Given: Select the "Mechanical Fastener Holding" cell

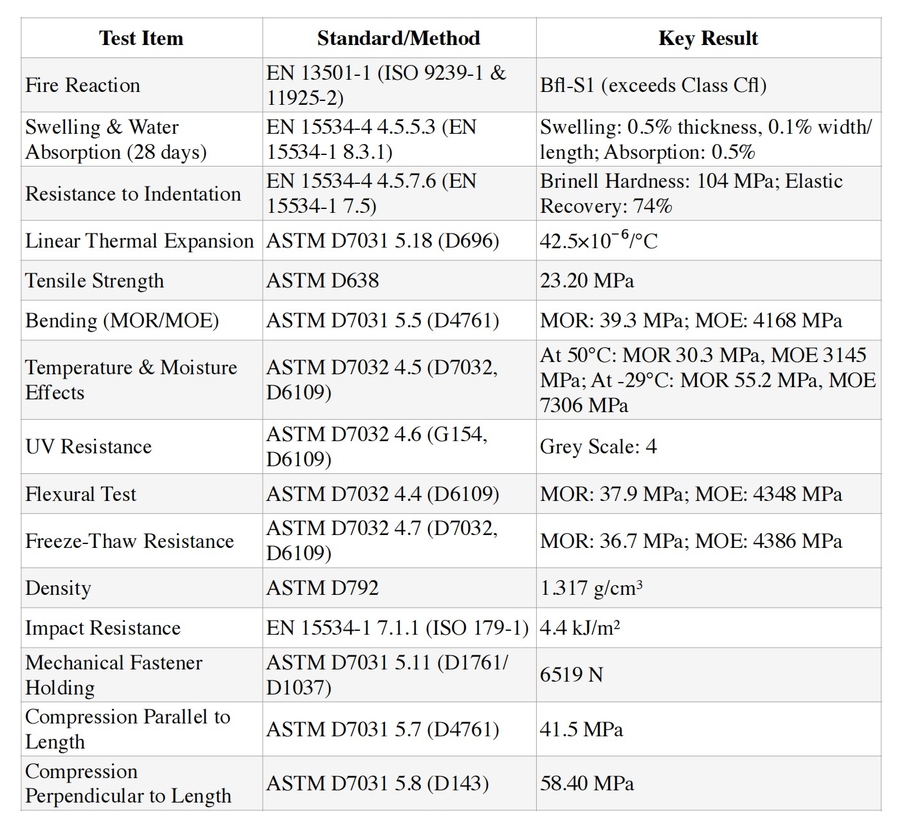Looking at the screenshot, I should tap(114, 675).
